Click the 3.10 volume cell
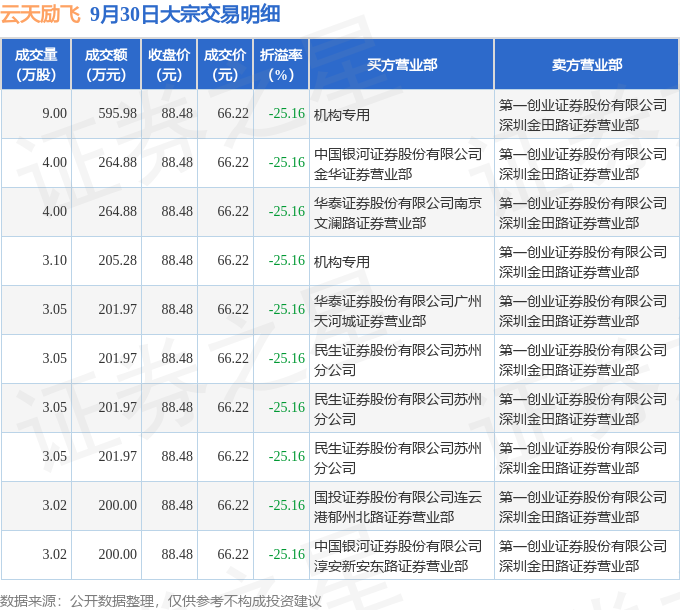 click(x=55, y=261)
